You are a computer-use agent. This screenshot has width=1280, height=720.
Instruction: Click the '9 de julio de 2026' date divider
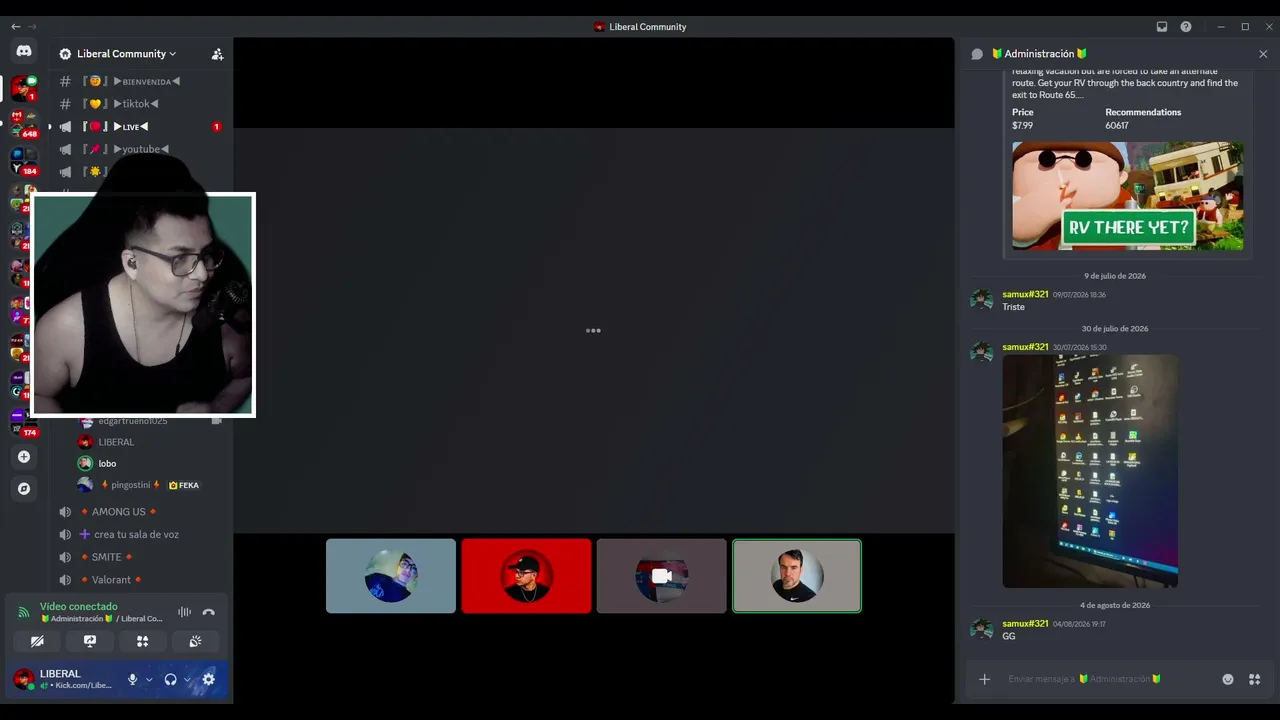click(1115, 276)
